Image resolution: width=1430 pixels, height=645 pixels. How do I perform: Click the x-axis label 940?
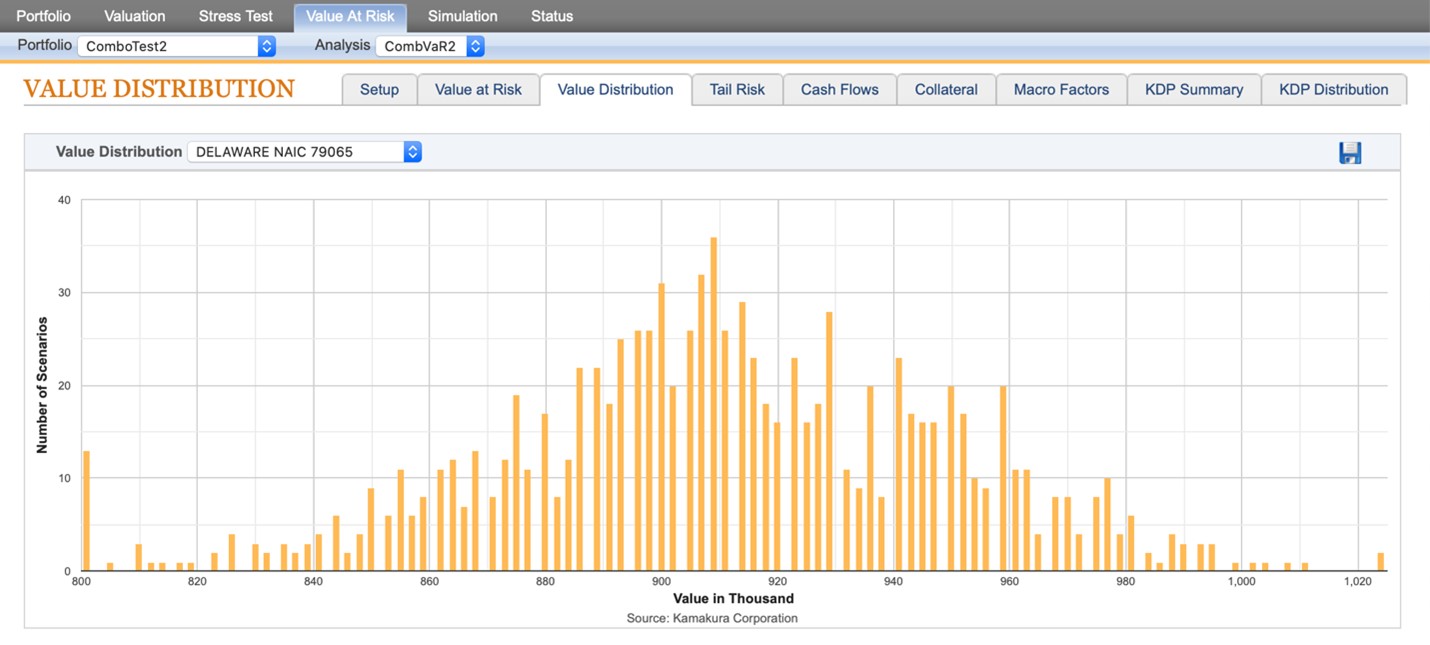(x=893, y=582)
